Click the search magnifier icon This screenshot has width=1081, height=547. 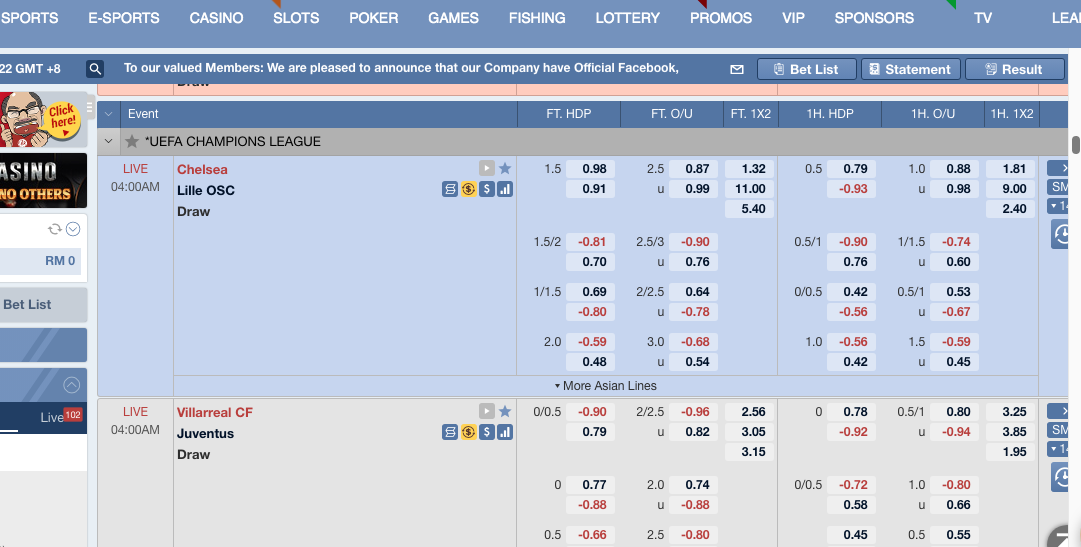[x=95, y=69]
